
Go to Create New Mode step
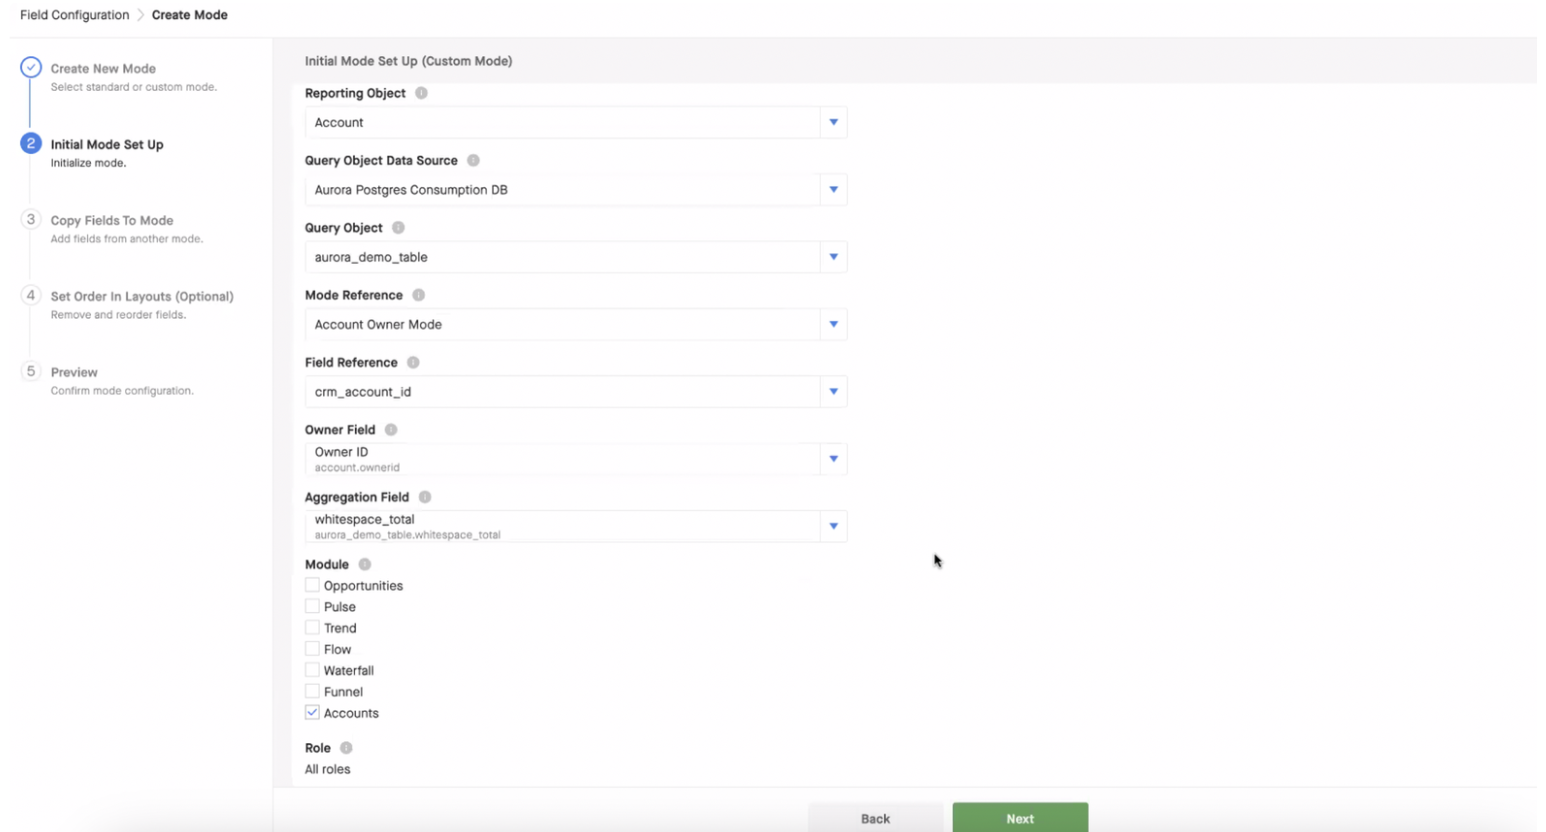click(103, 69)
